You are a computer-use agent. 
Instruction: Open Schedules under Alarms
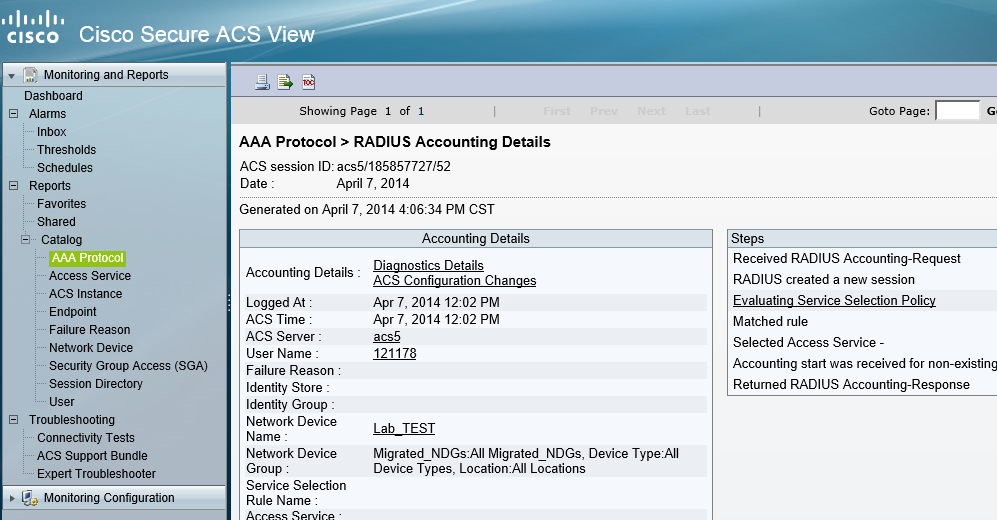click(65, 168)
